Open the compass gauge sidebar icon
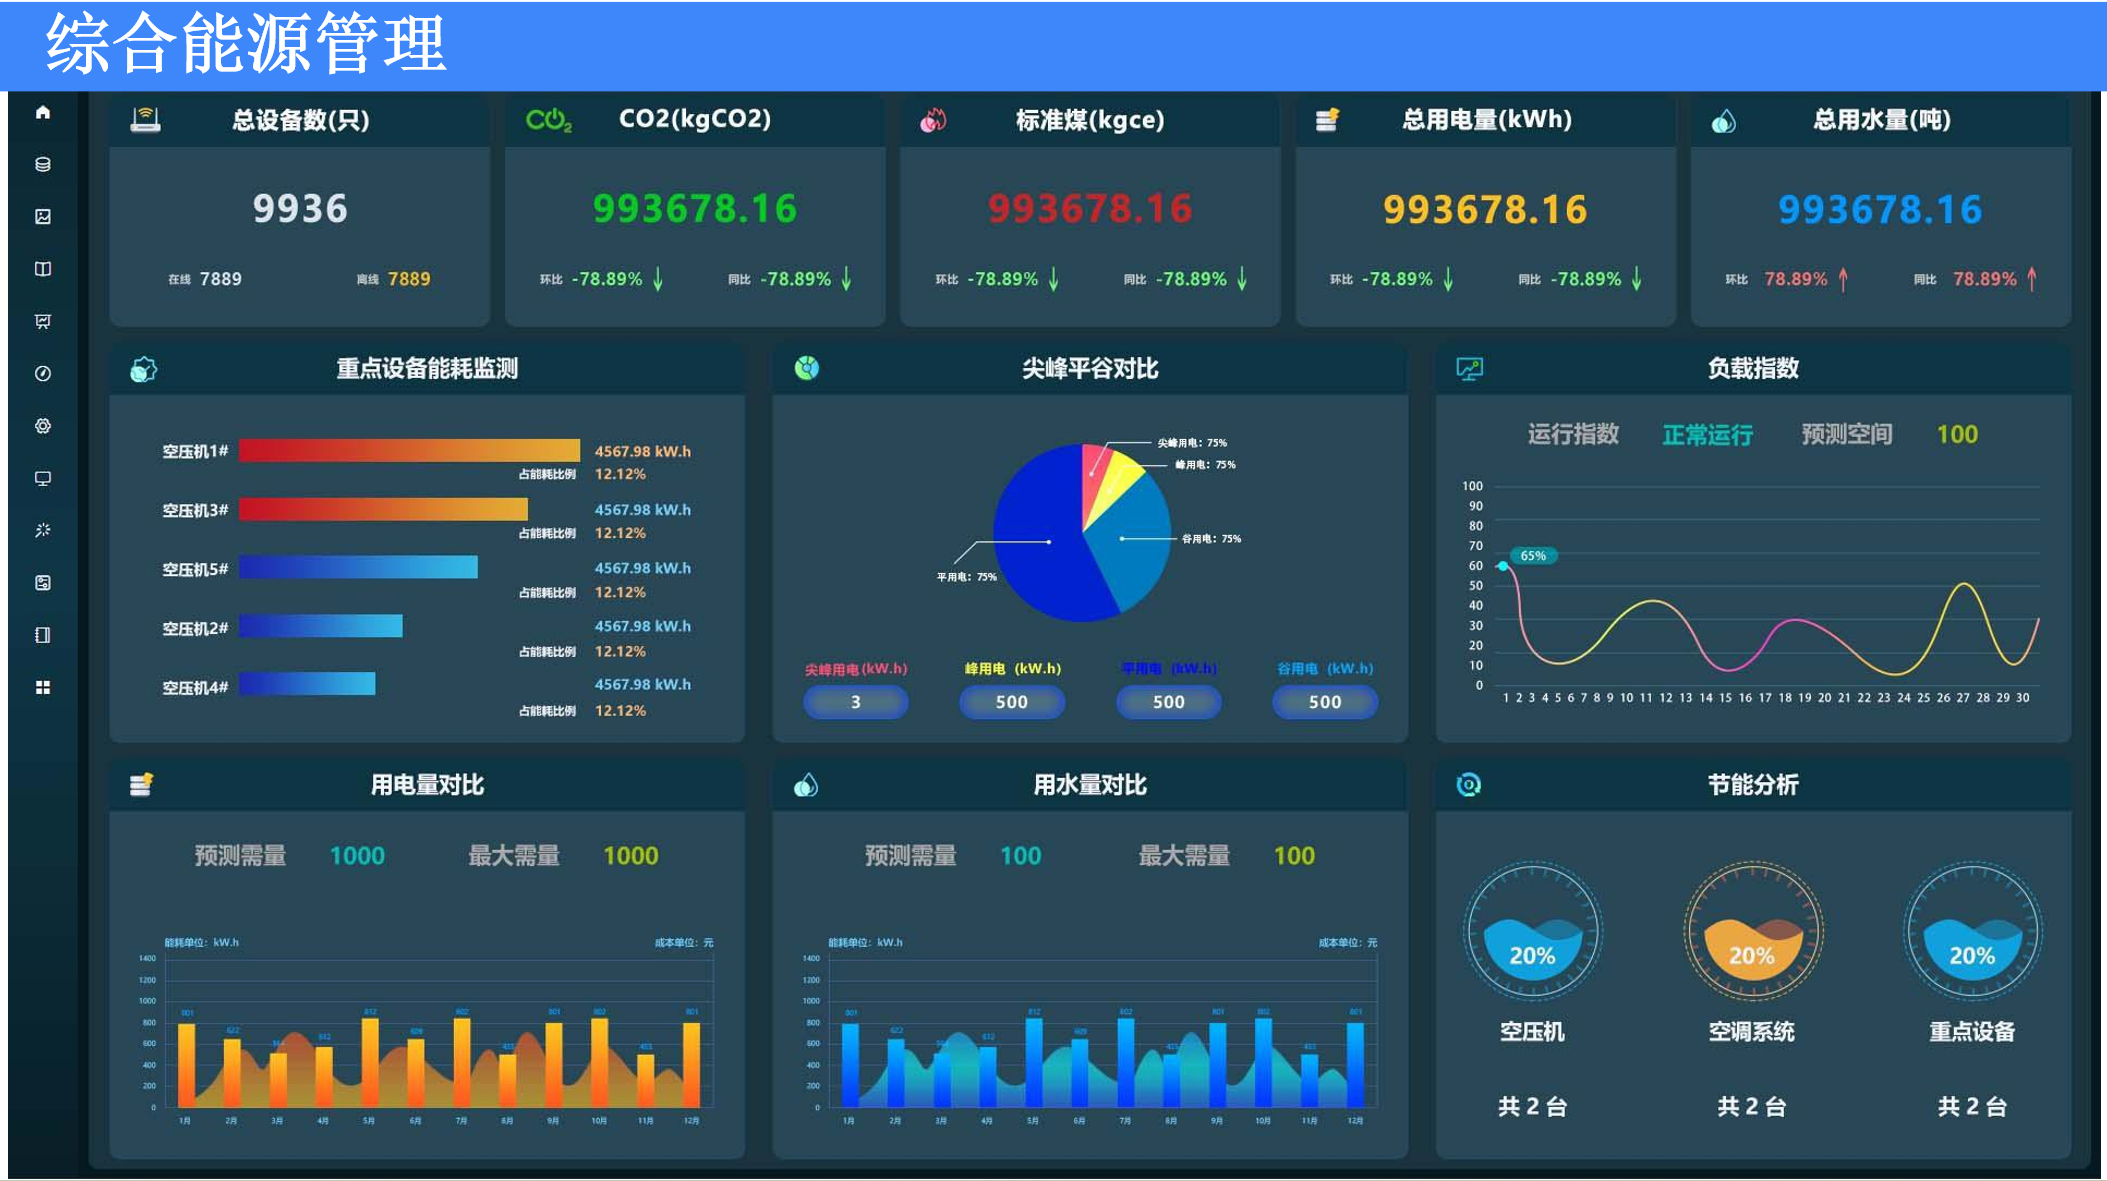 click(x=43, y=374)
